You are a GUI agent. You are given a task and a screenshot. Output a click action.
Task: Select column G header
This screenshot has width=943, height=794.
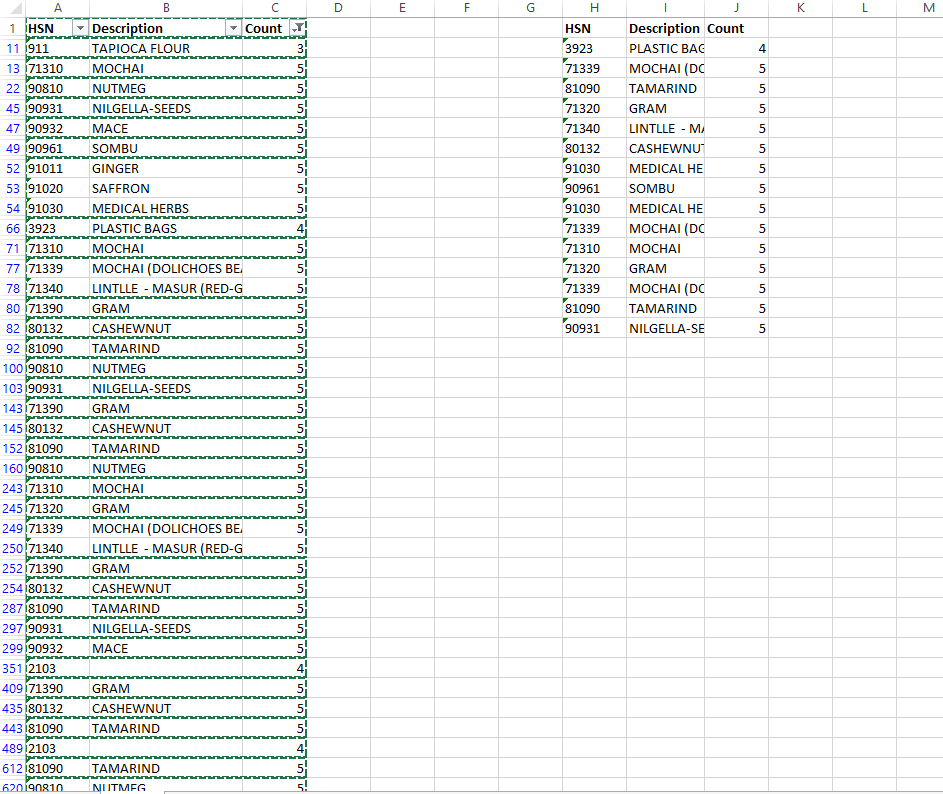point(530,8)
